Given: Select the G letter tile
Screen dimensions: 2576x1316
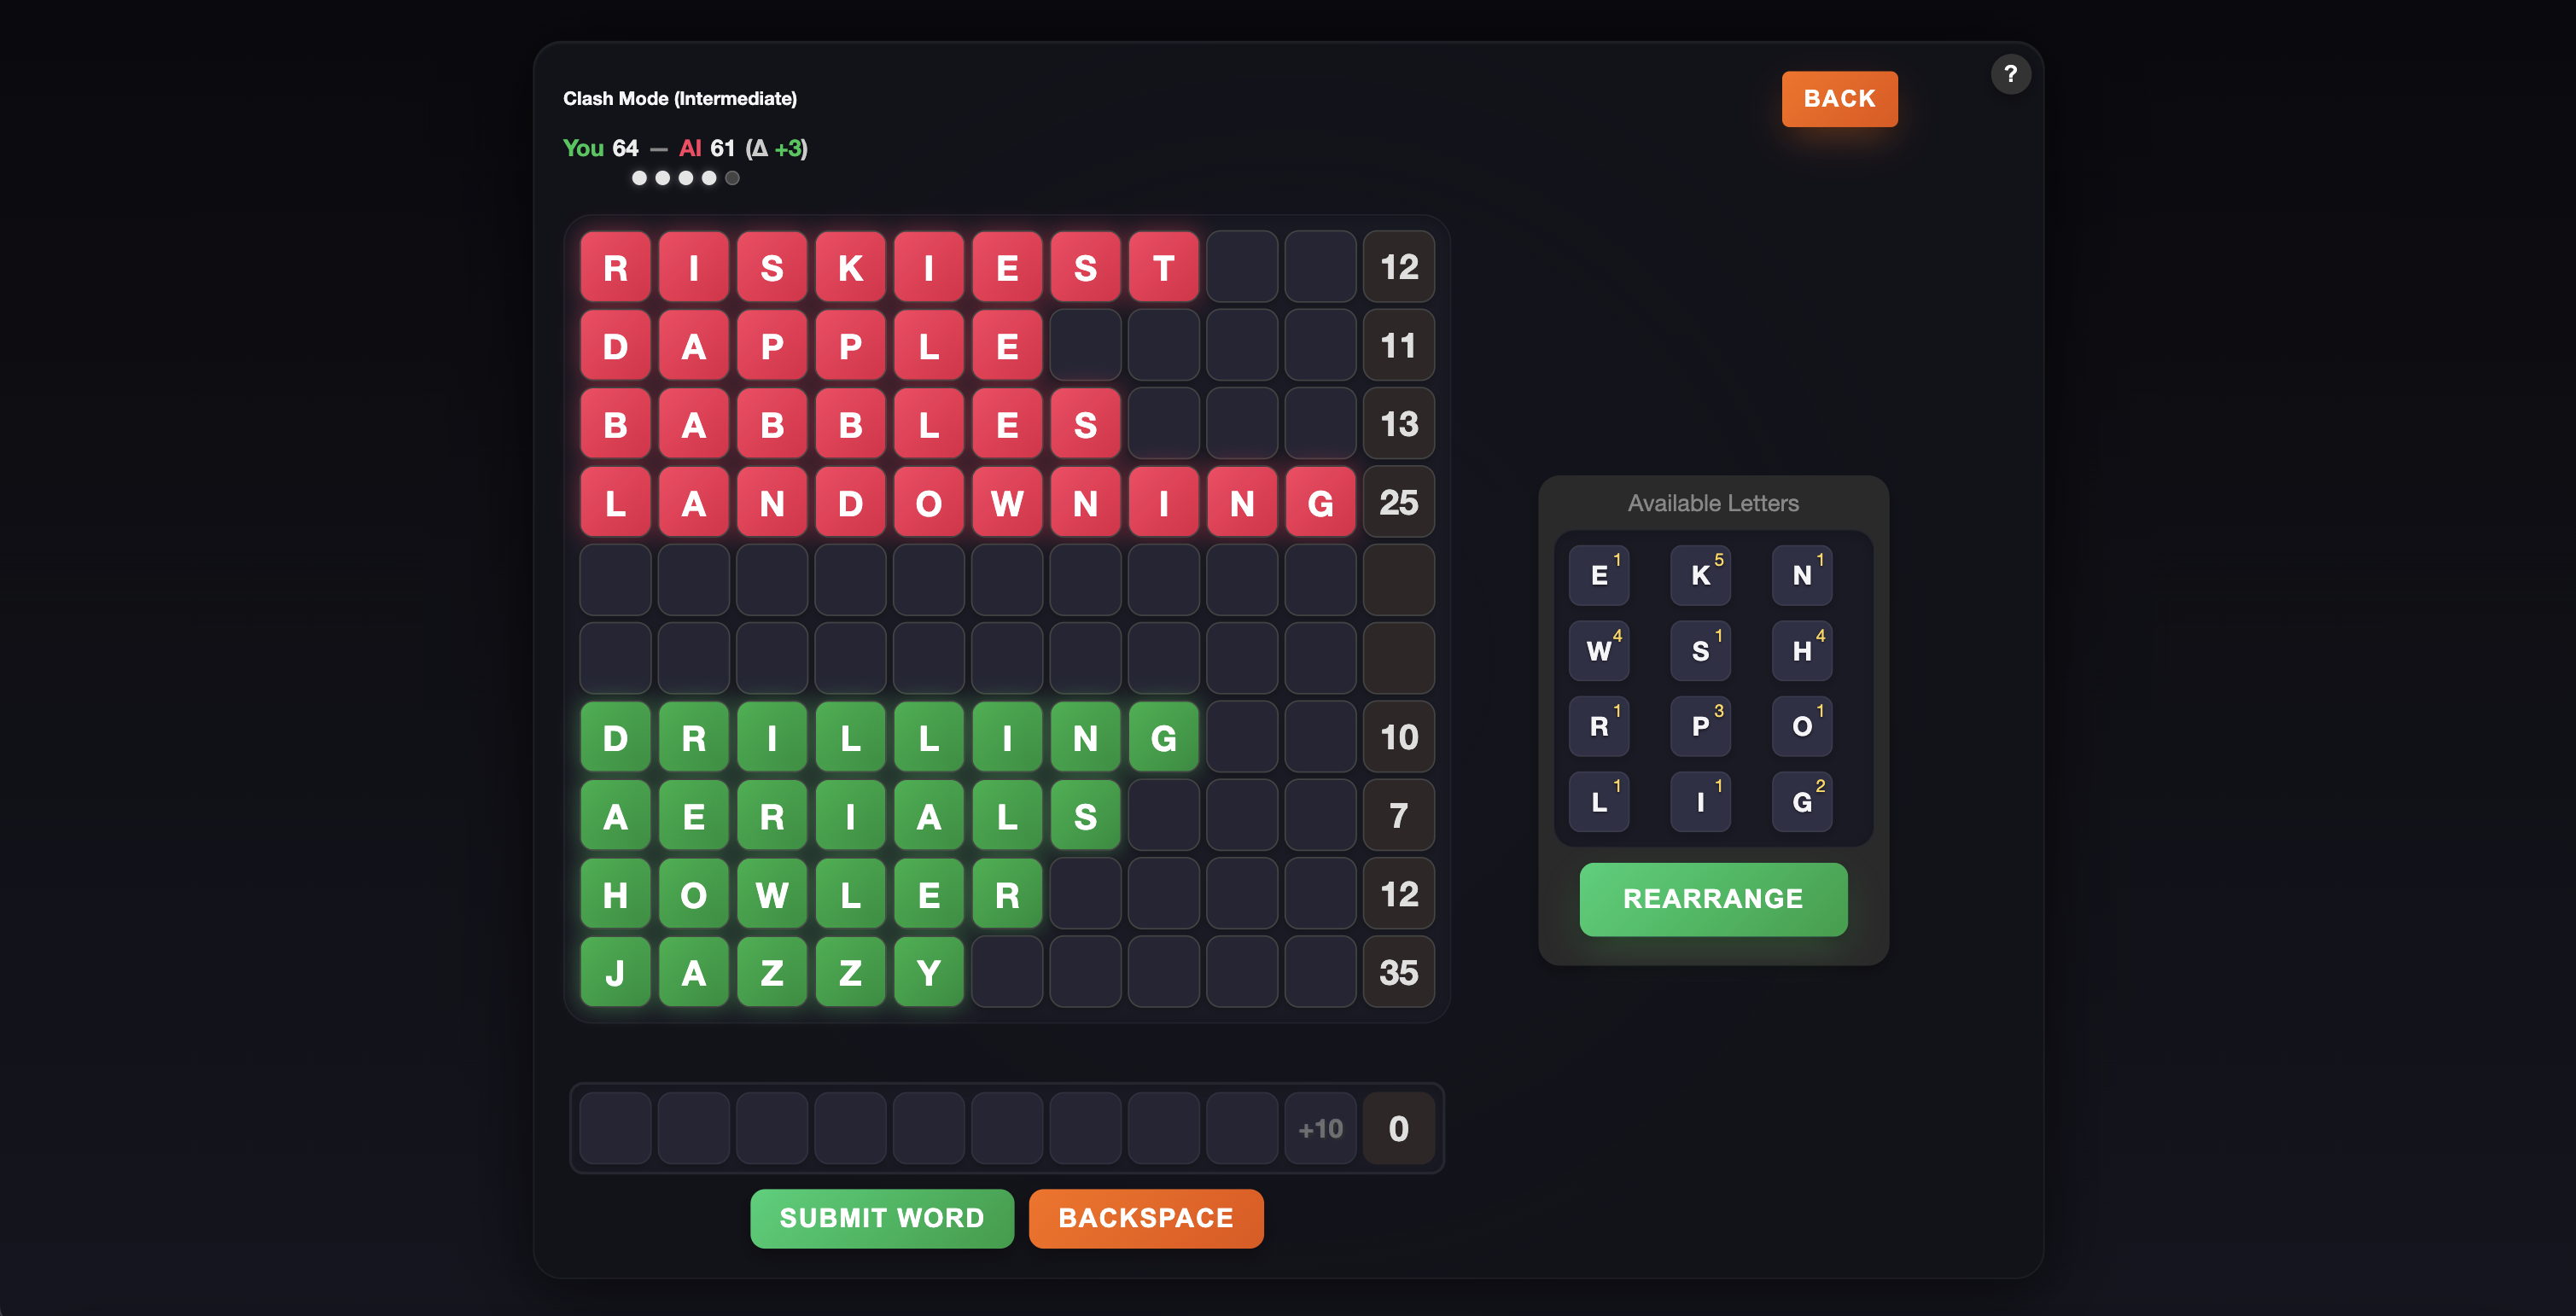Looking at the screenshot, I should coord(1802,802).
